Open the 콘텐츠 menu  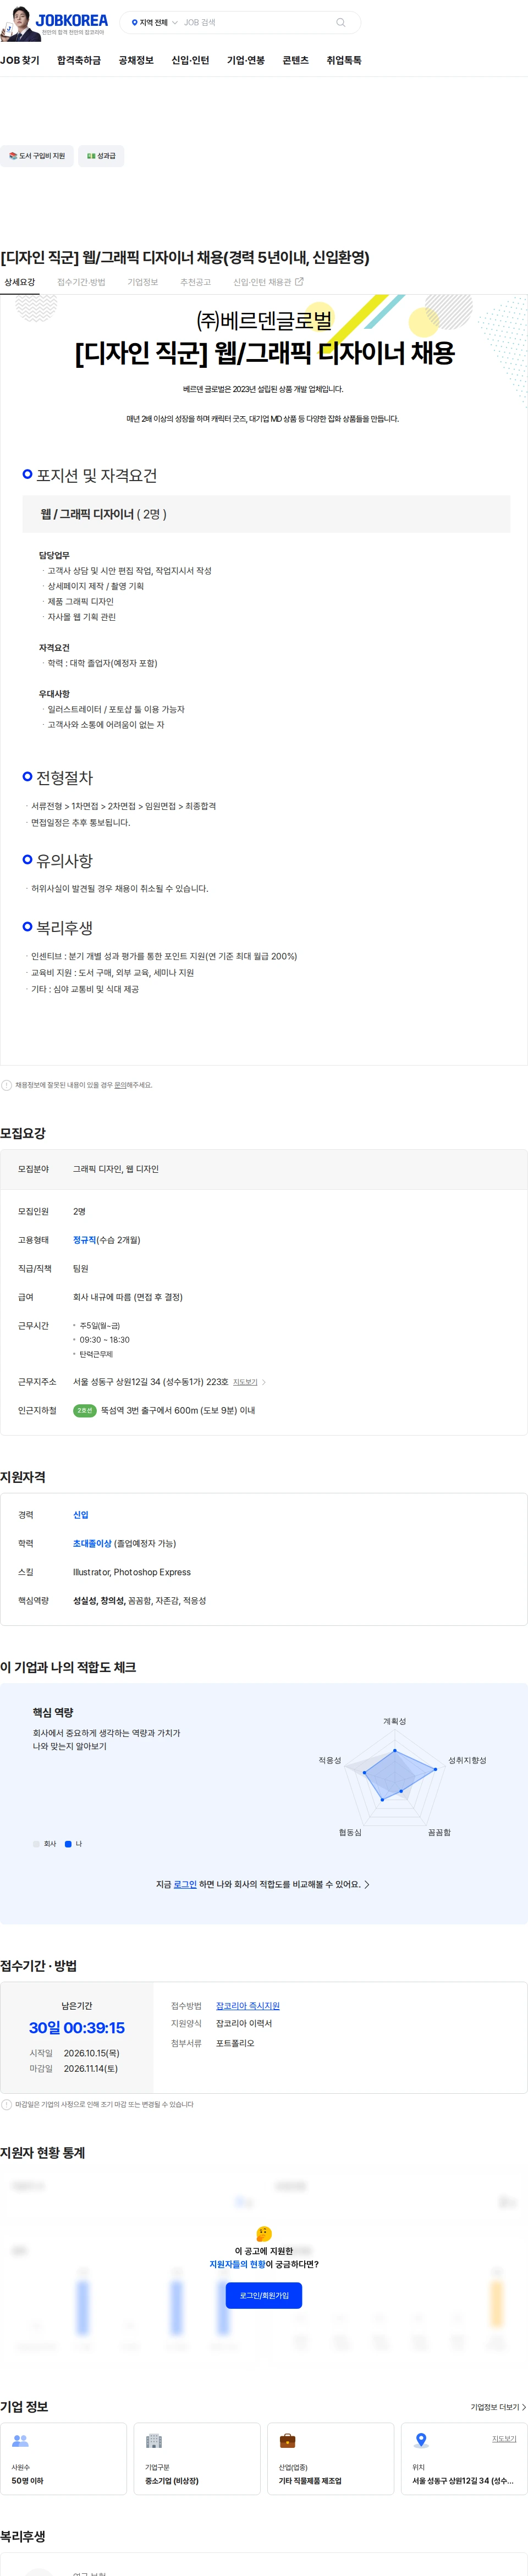click(x=296, y=60)
